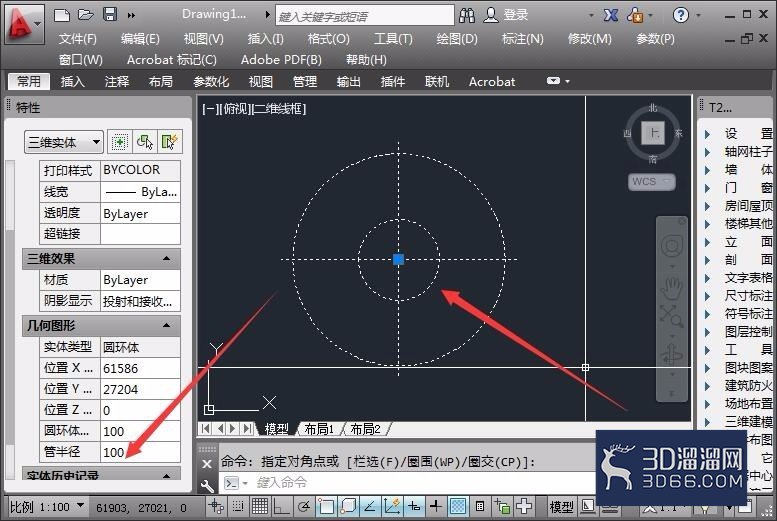Click the Open file folder icon
This screenshot has width=777, height=521.
(86, 15)
